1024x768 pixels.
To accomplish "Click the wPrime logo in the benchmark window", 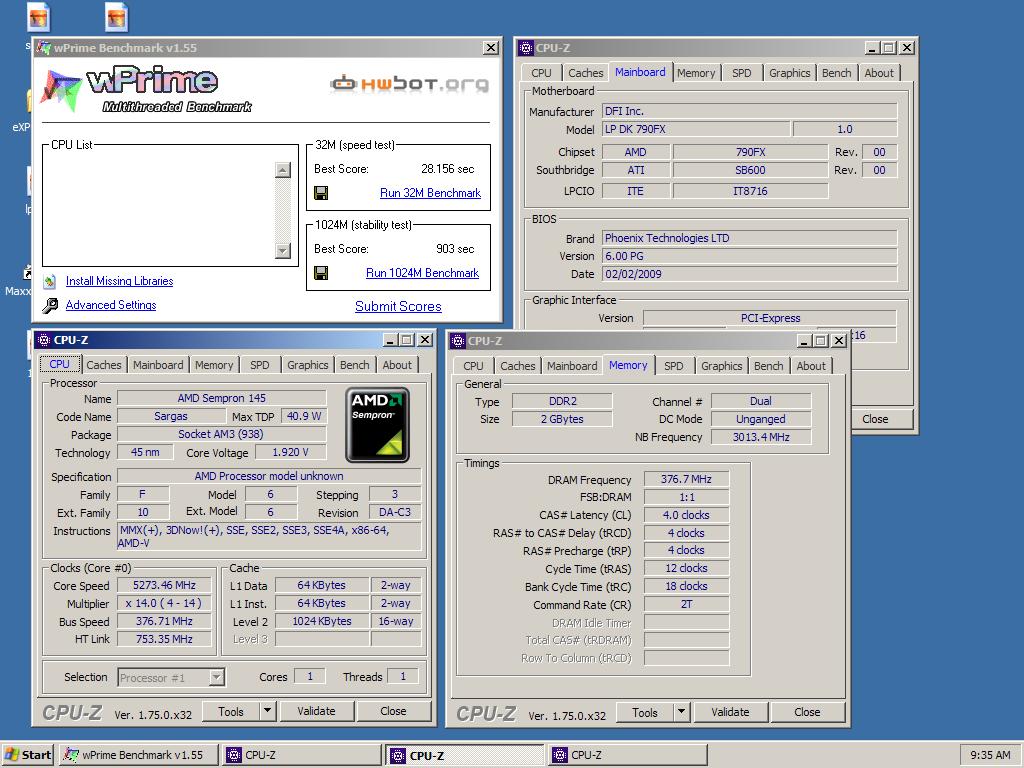I will [x=146, y=89].
